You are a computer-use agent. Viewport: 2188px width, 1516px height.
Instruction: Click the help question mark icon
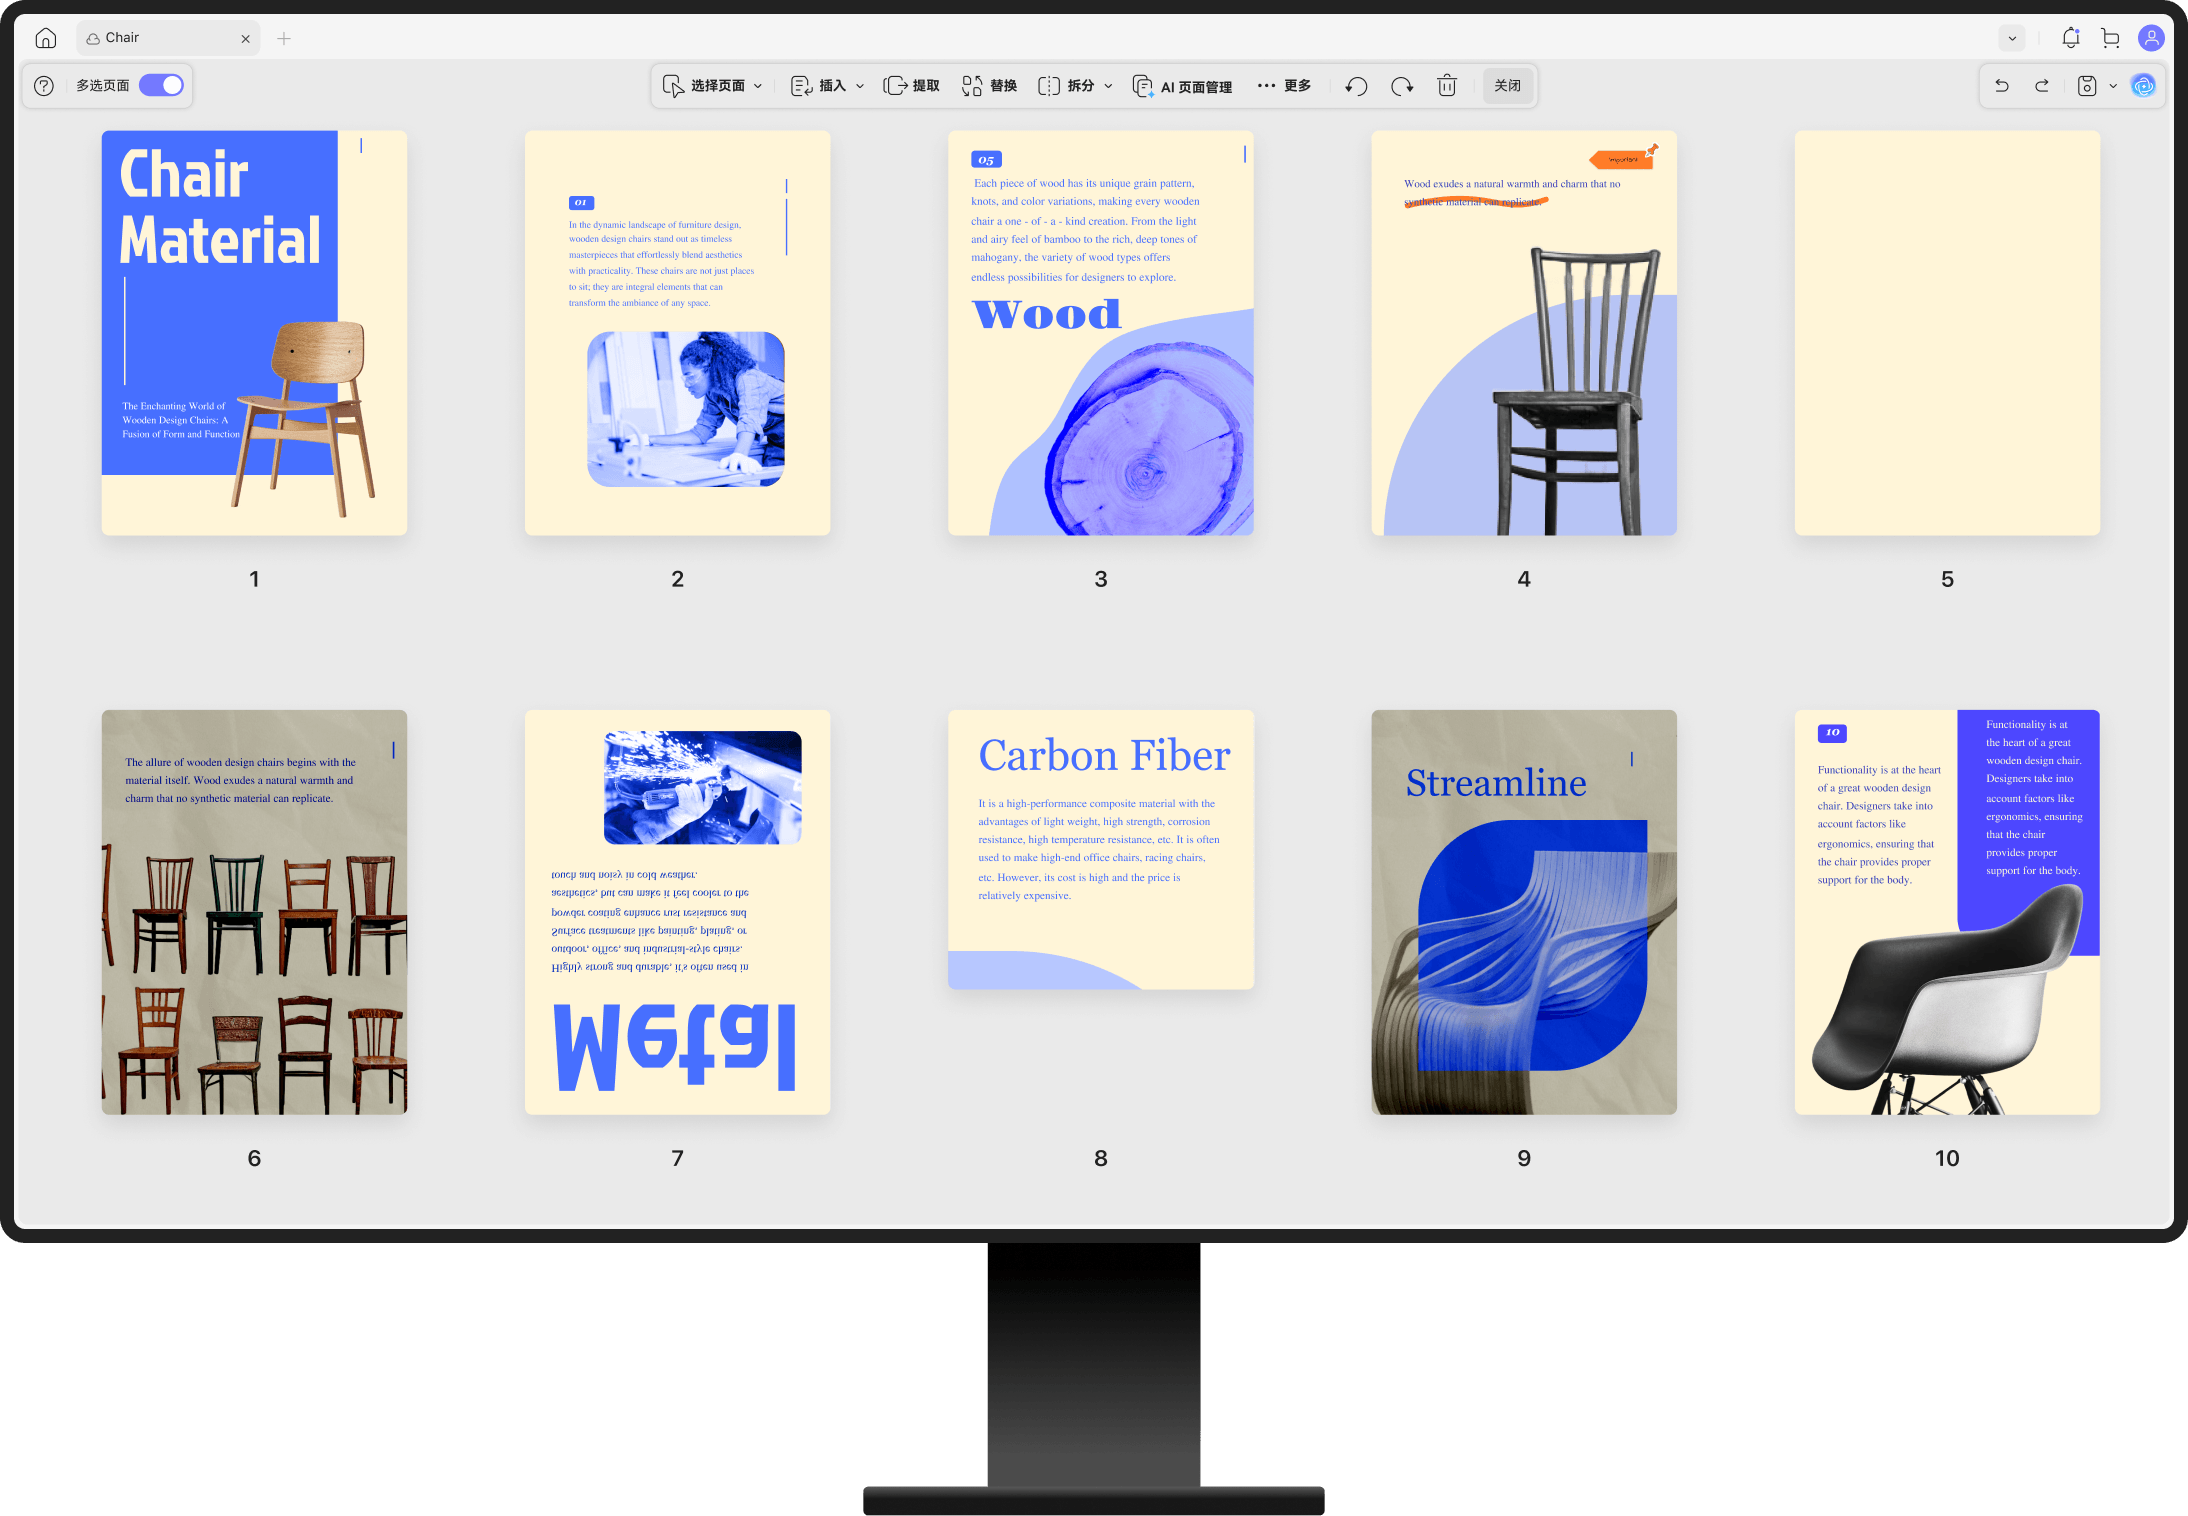point(44,86)
